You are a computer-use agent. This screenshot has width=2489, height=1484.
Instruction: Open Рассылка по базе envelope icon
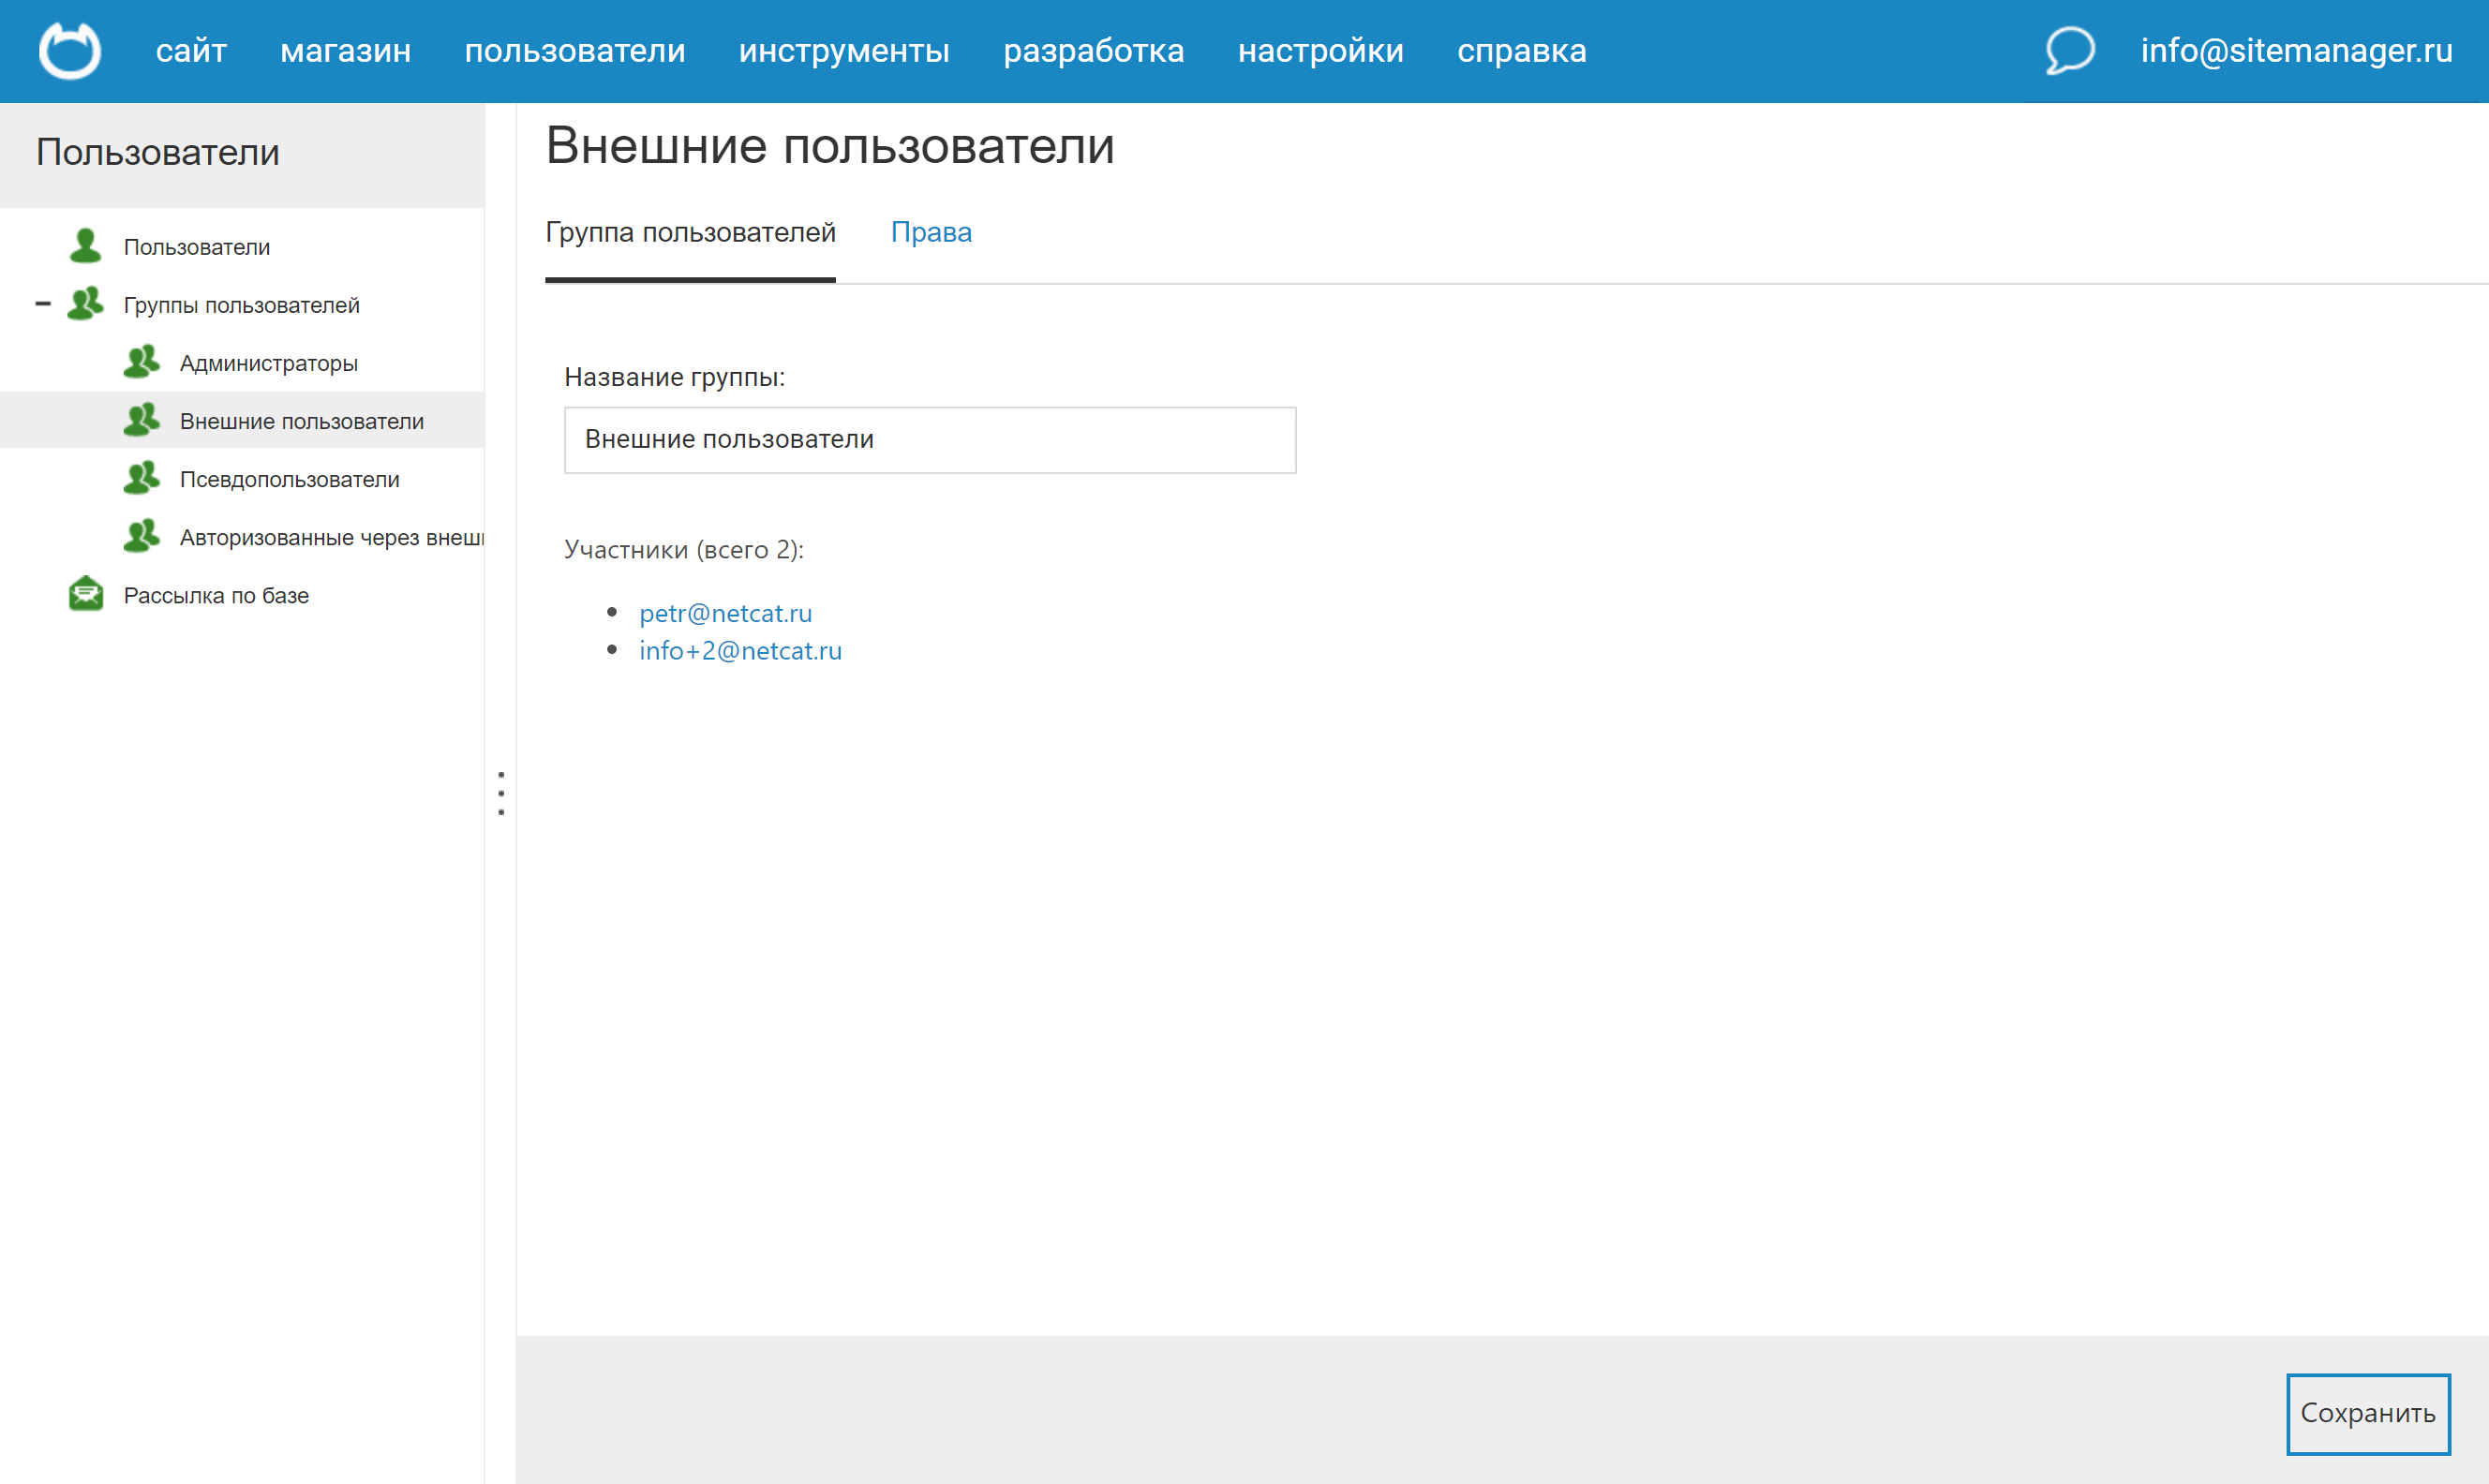tap(85, 593)
